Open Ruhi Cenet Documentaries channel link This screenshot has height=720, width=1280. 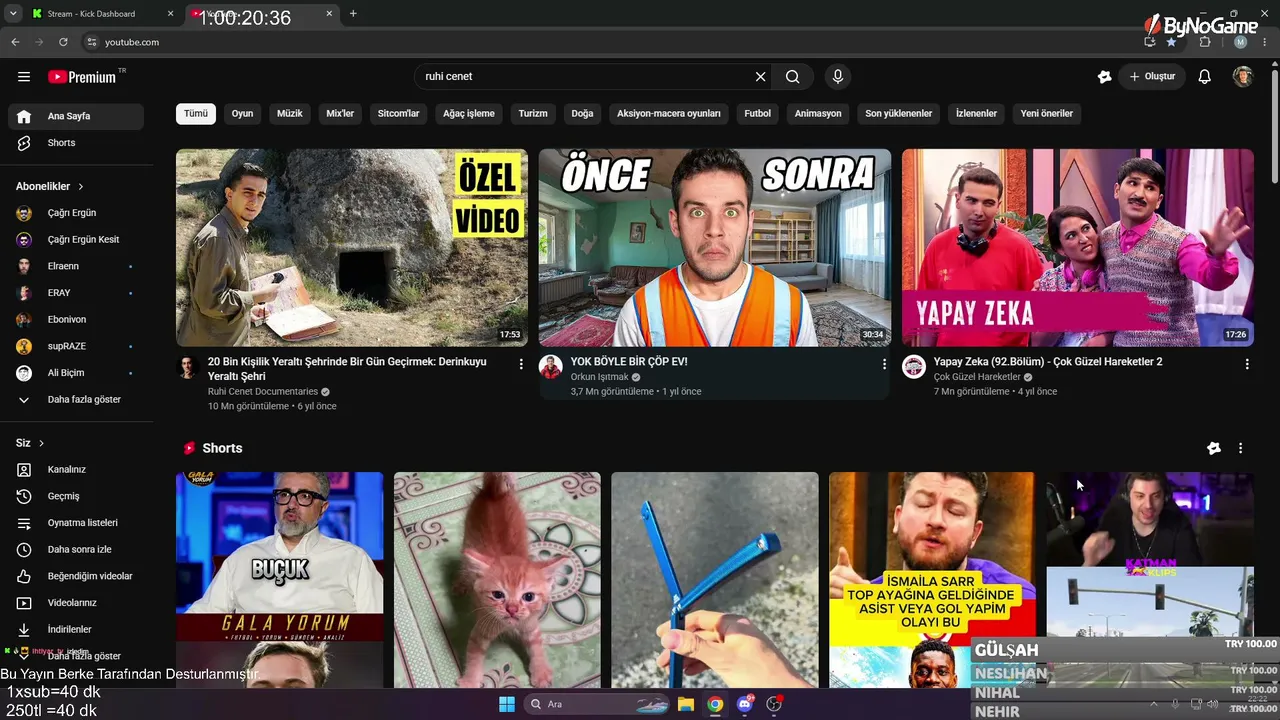click(263, 392)
